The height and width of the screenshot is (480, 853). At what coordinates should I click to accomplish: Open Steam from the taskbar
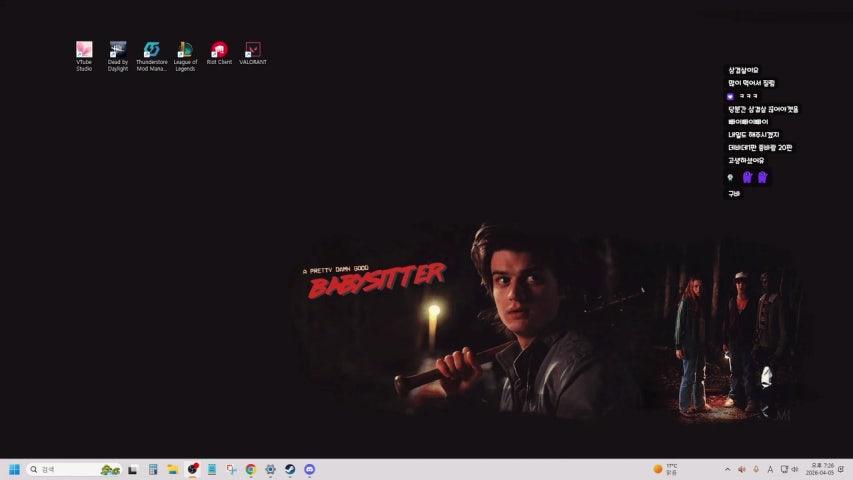pyautogui.click(x=290, y=469)
